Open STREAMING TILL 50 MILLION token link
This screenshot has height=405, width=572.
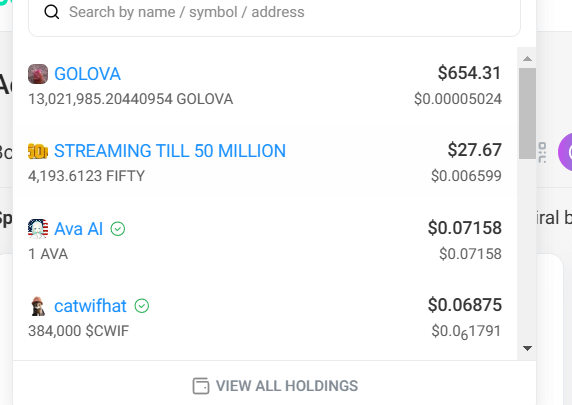170,151
